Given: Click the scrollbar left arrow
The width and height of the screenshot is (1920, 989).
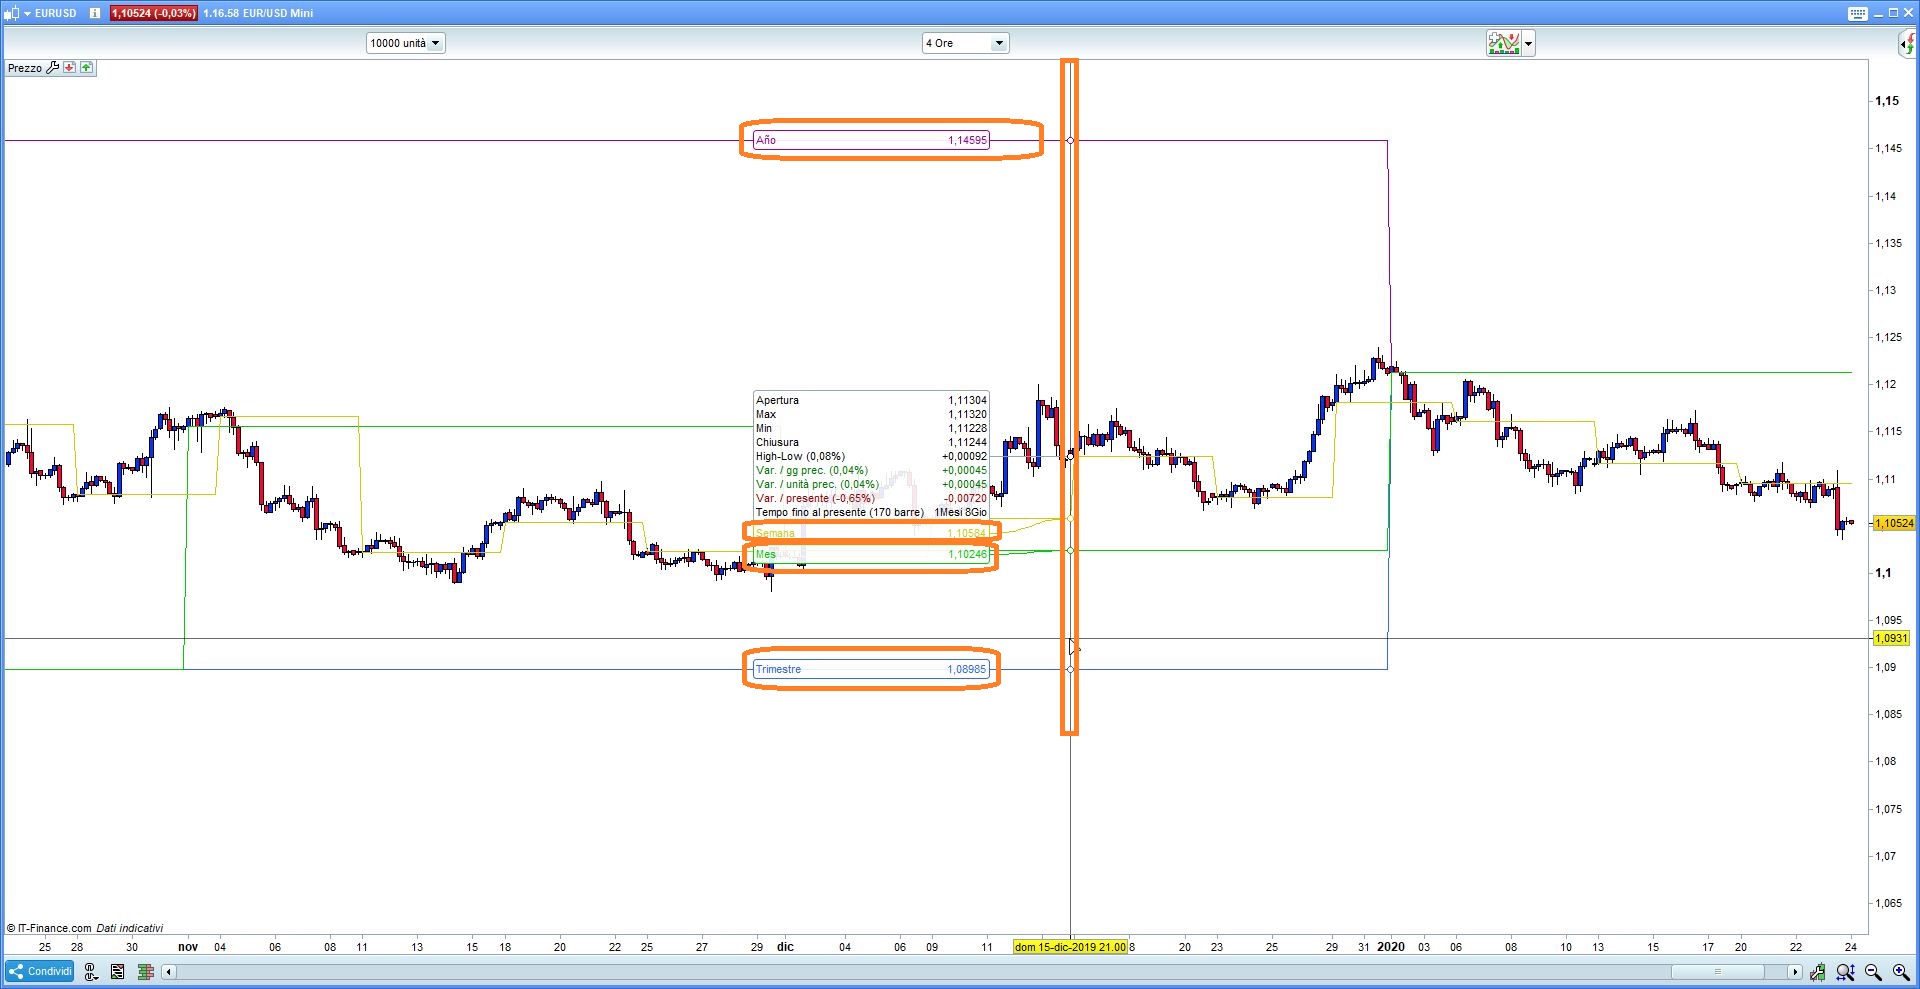Looking at the screenshot, I should click(169, 972).
